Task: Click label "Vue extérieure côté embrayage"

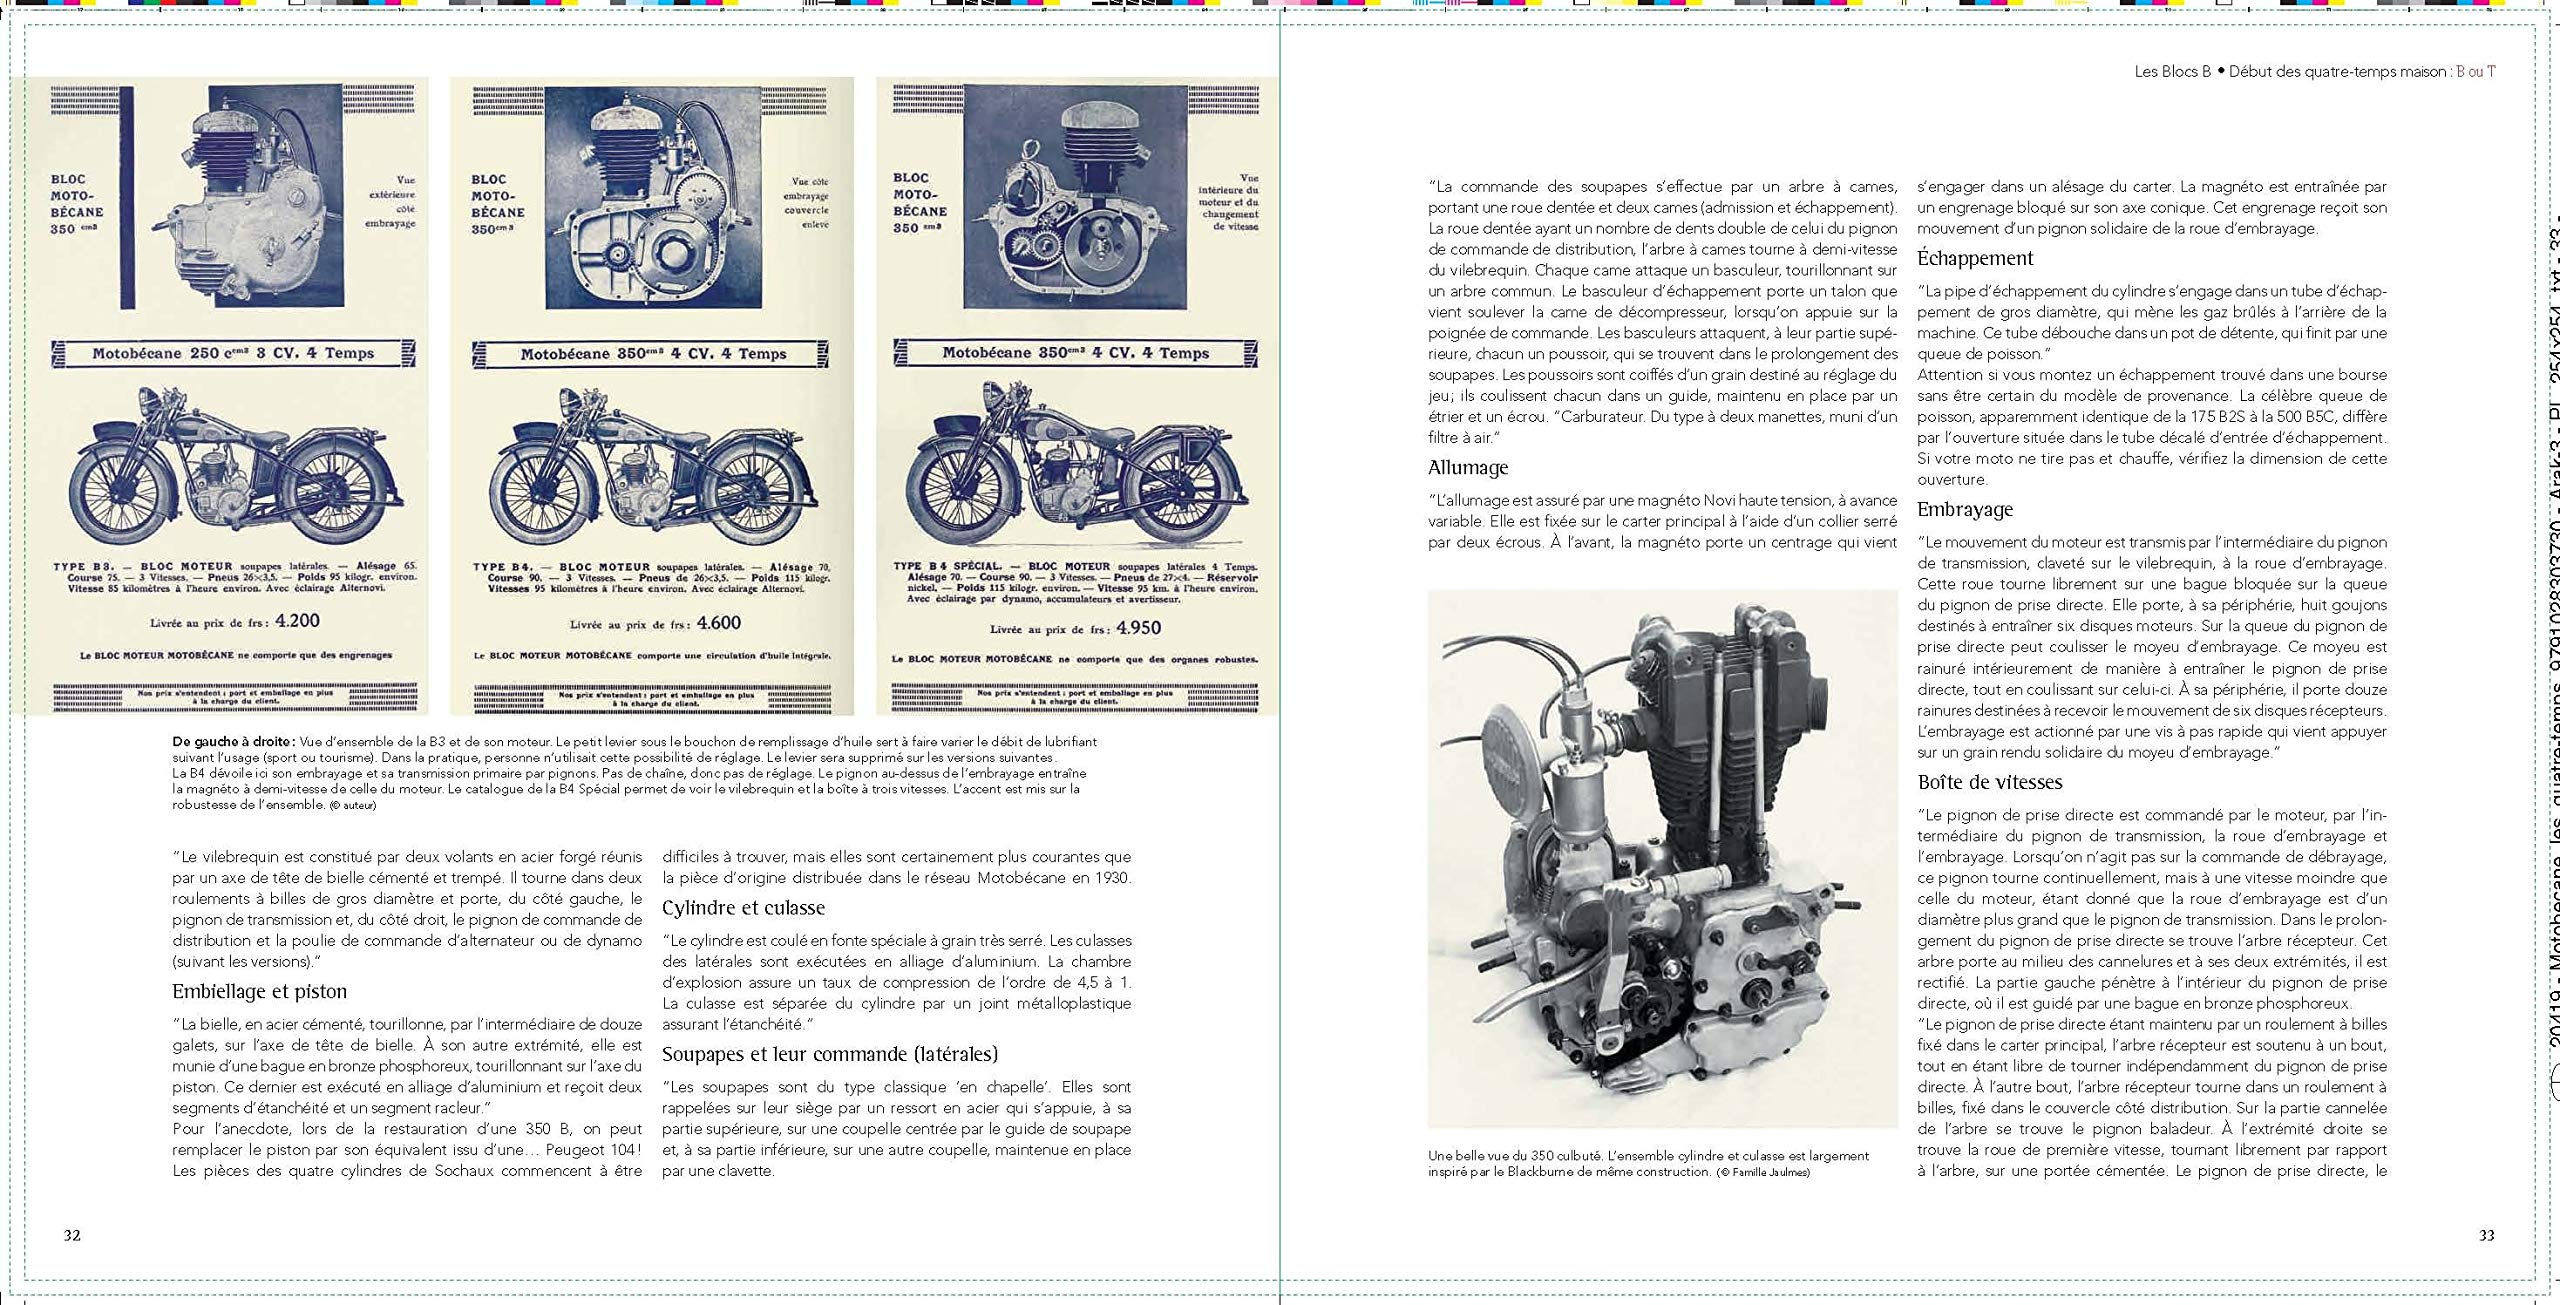Action: pyautogui.click(x=393, y=202)
